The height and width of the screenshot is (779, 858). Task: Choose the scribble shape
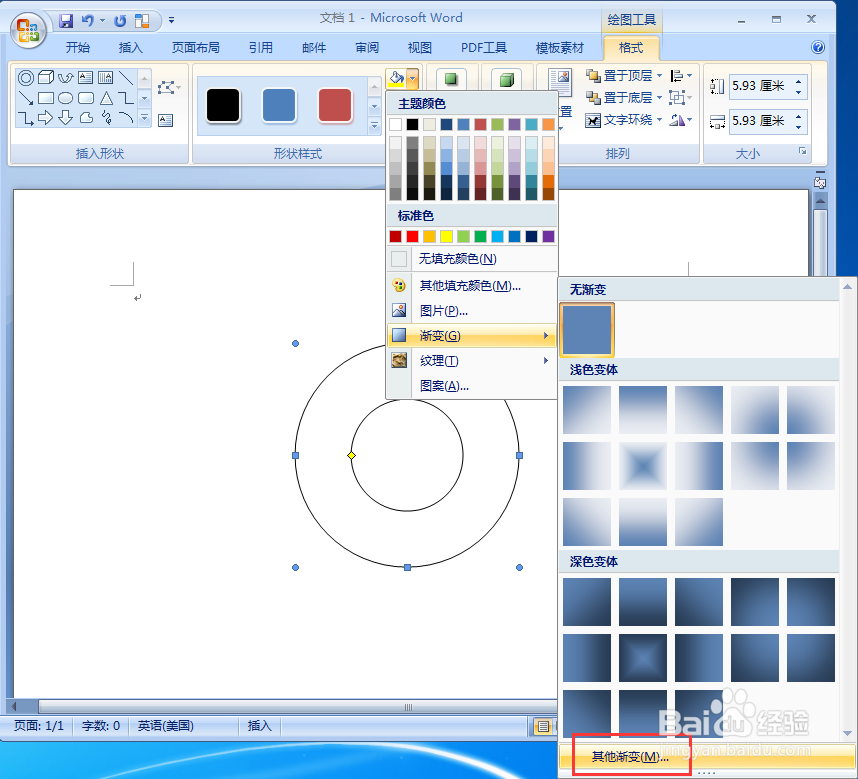point(106,118)
